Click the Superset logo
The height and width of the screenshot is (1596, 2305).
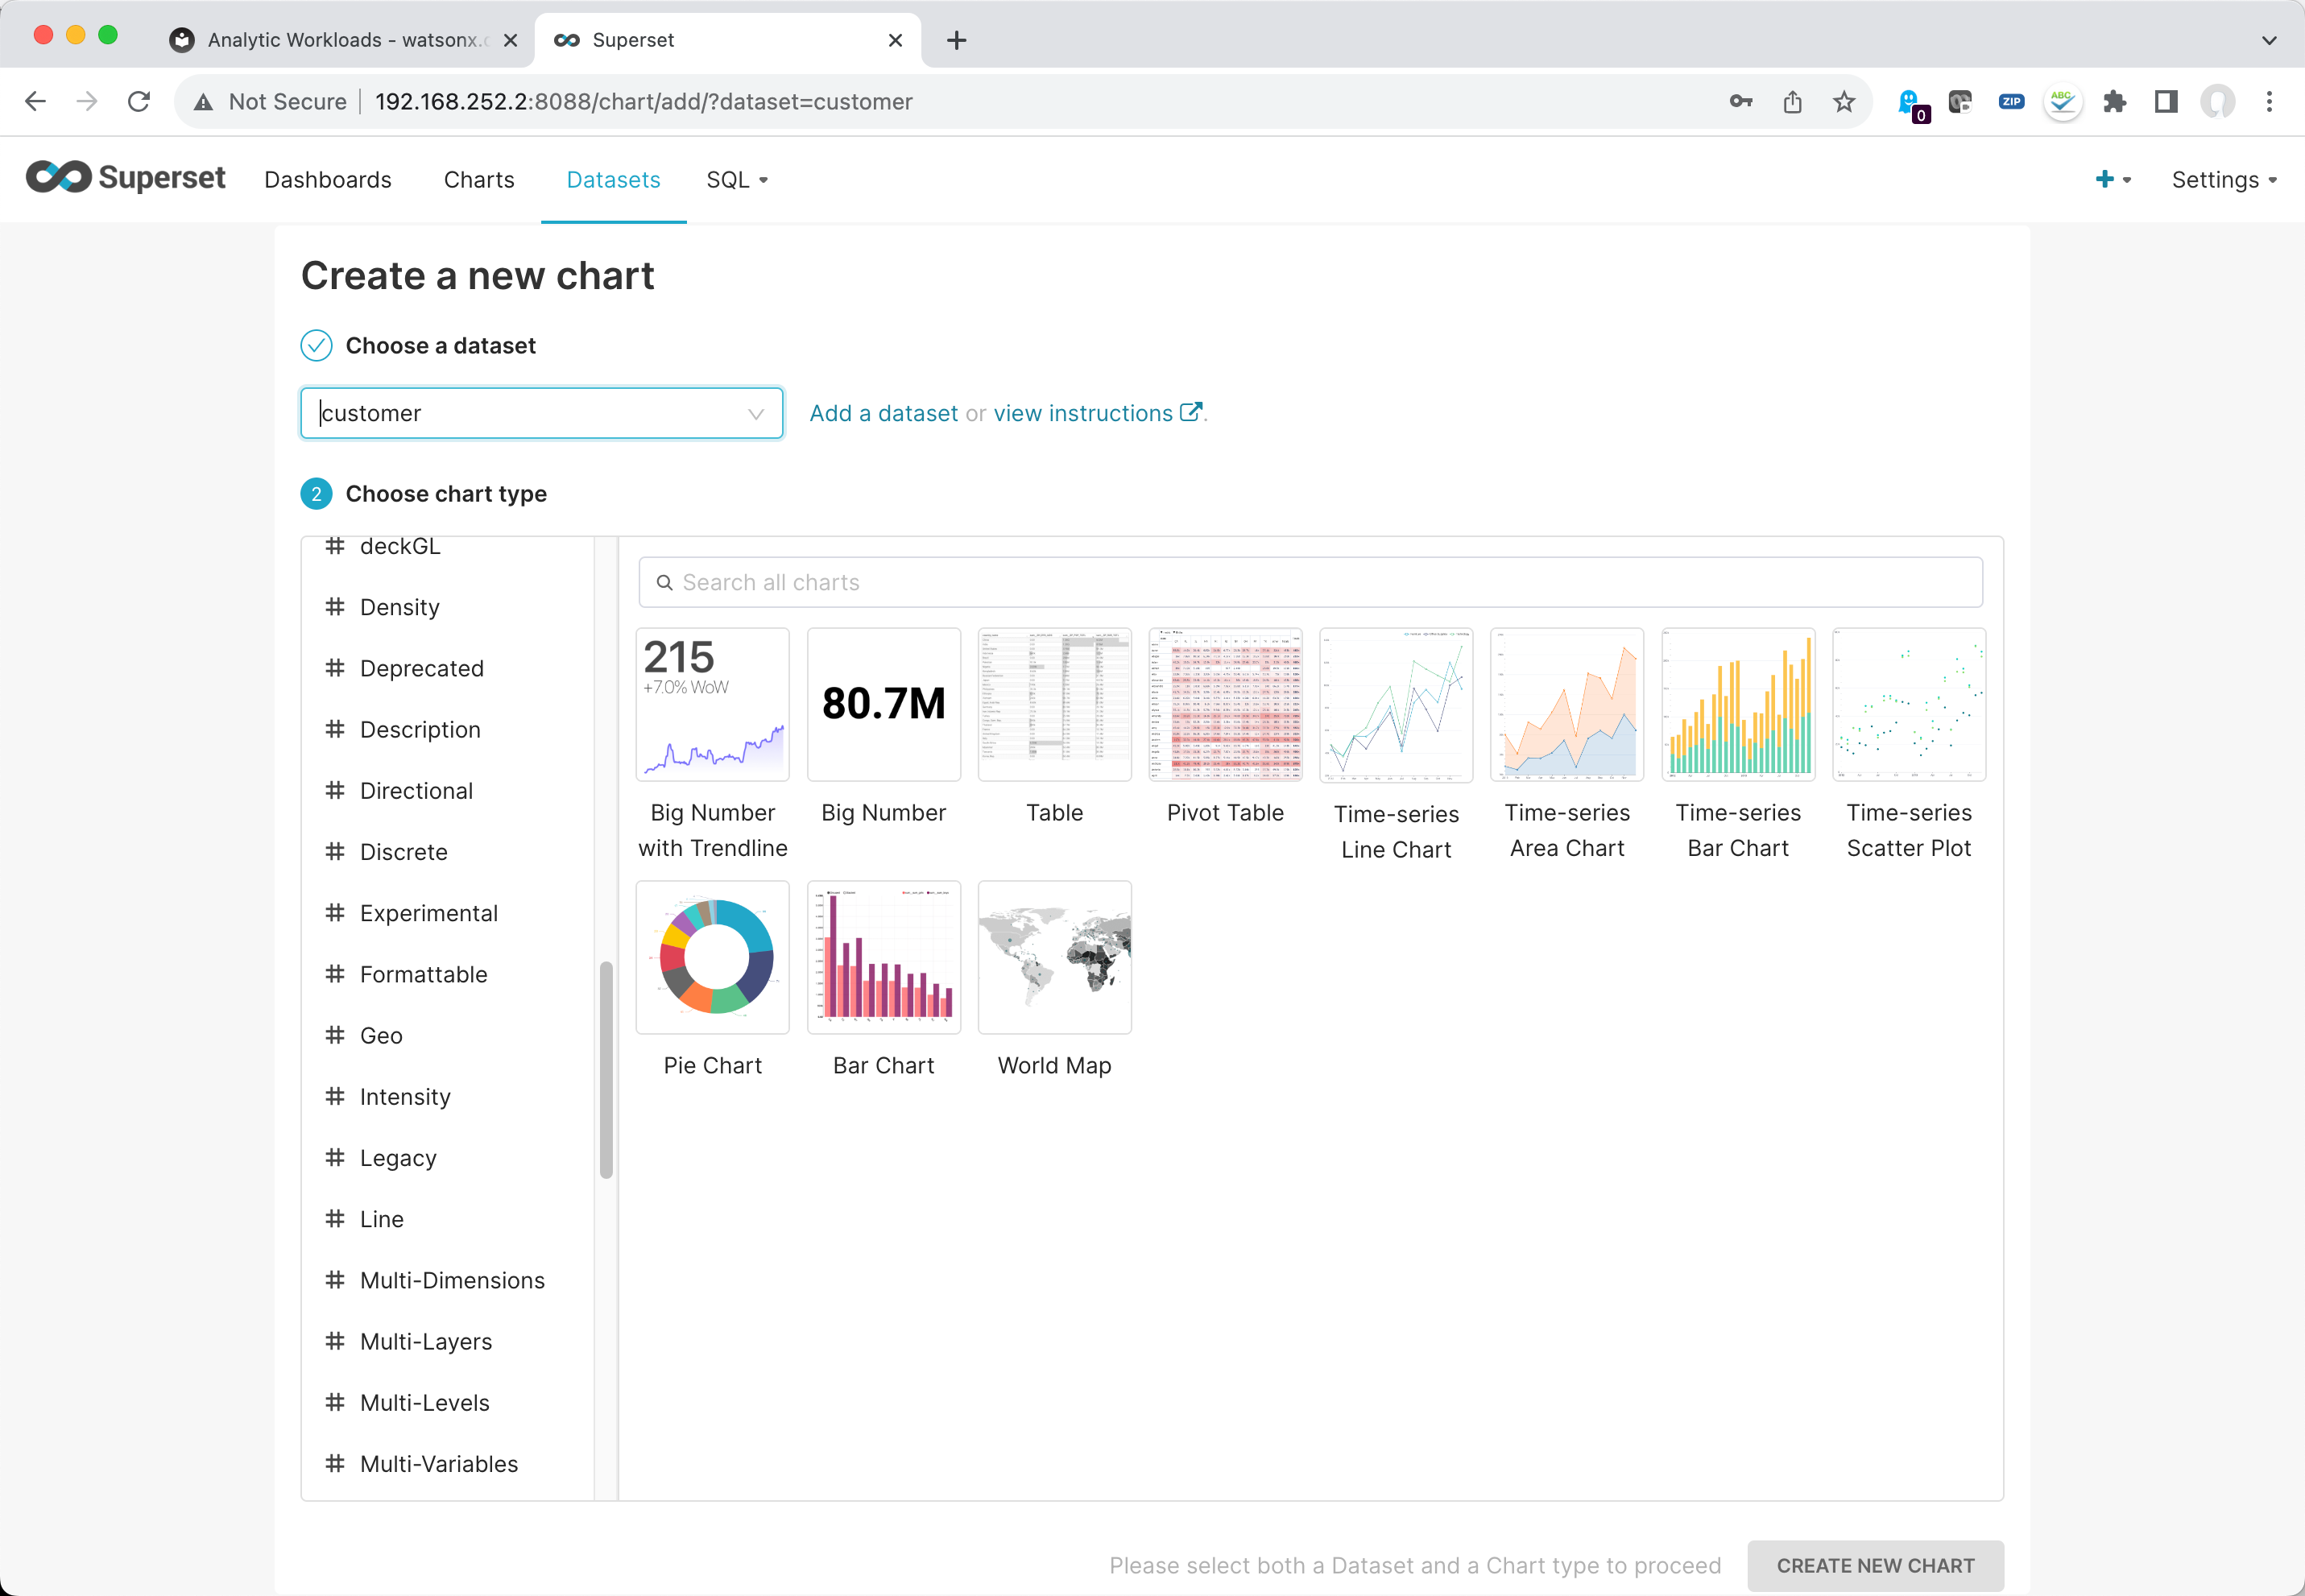[126, 178]
